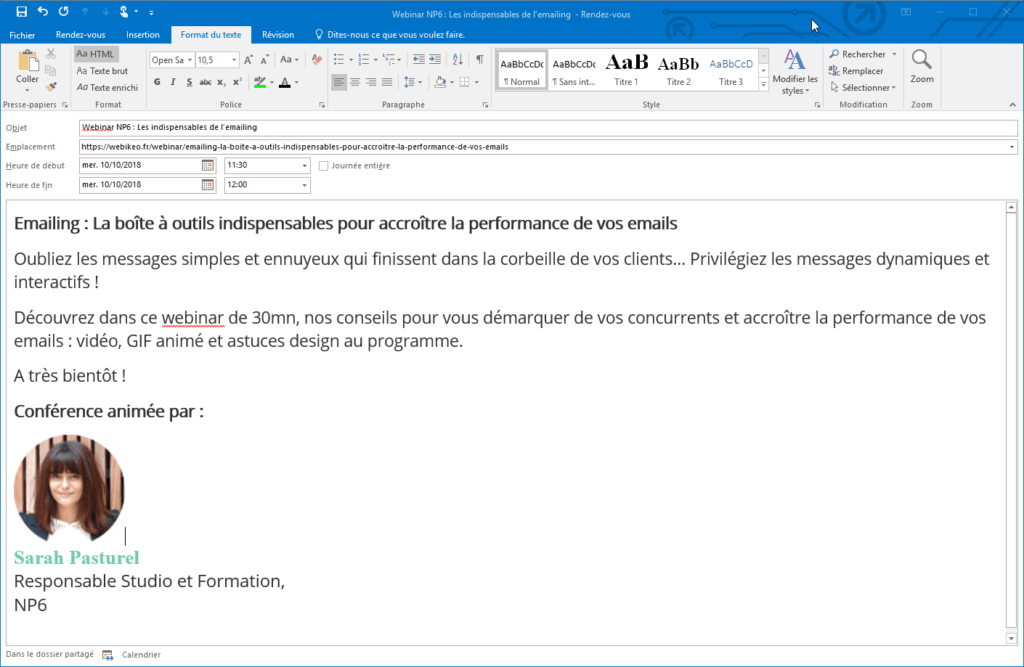This screenshot has height=667, width=1024.
Task: Open the Sélectionner dropdown
Action: [863, 88]
